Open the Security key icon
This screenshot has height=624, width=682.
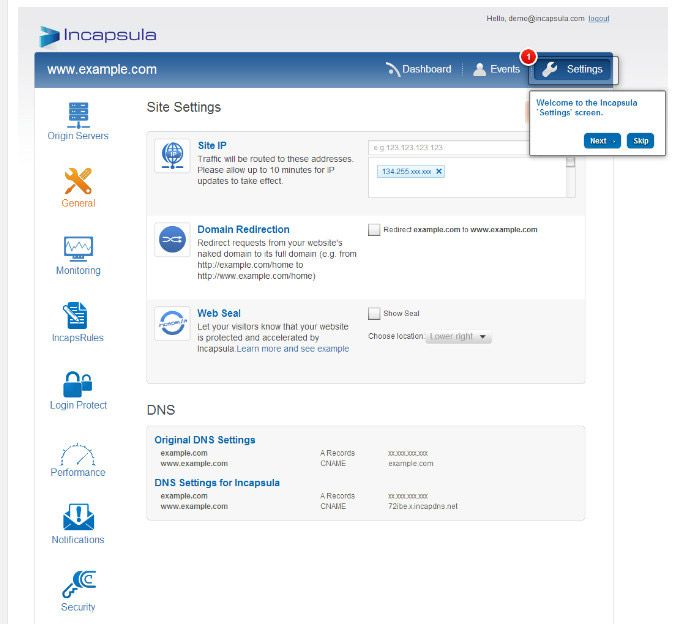tap(79, 584)
